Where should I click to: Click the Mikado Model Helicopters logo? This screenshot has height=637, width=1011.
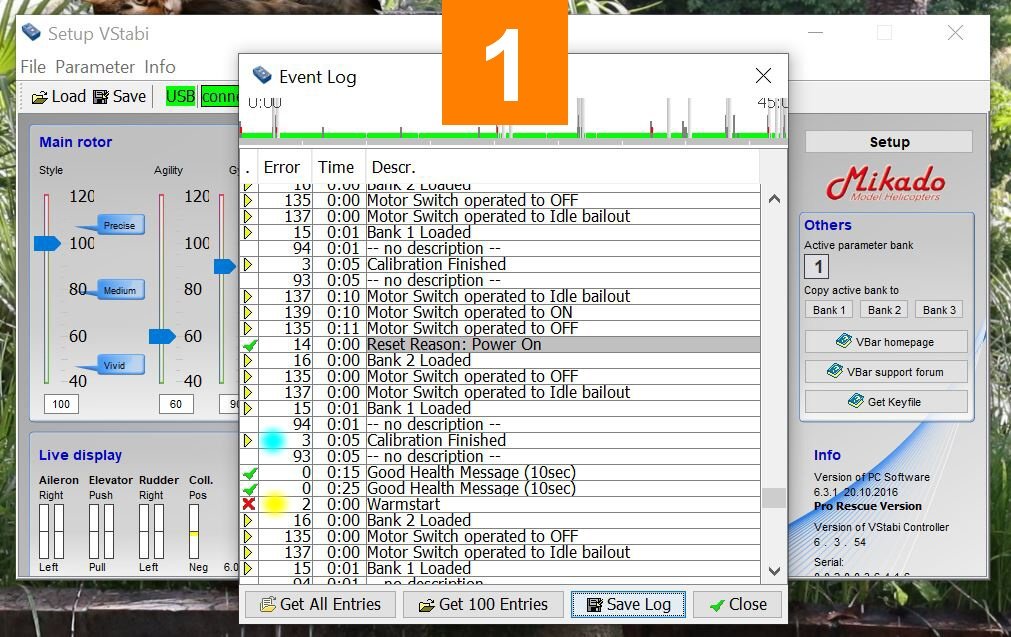click(x=885, y=184)
